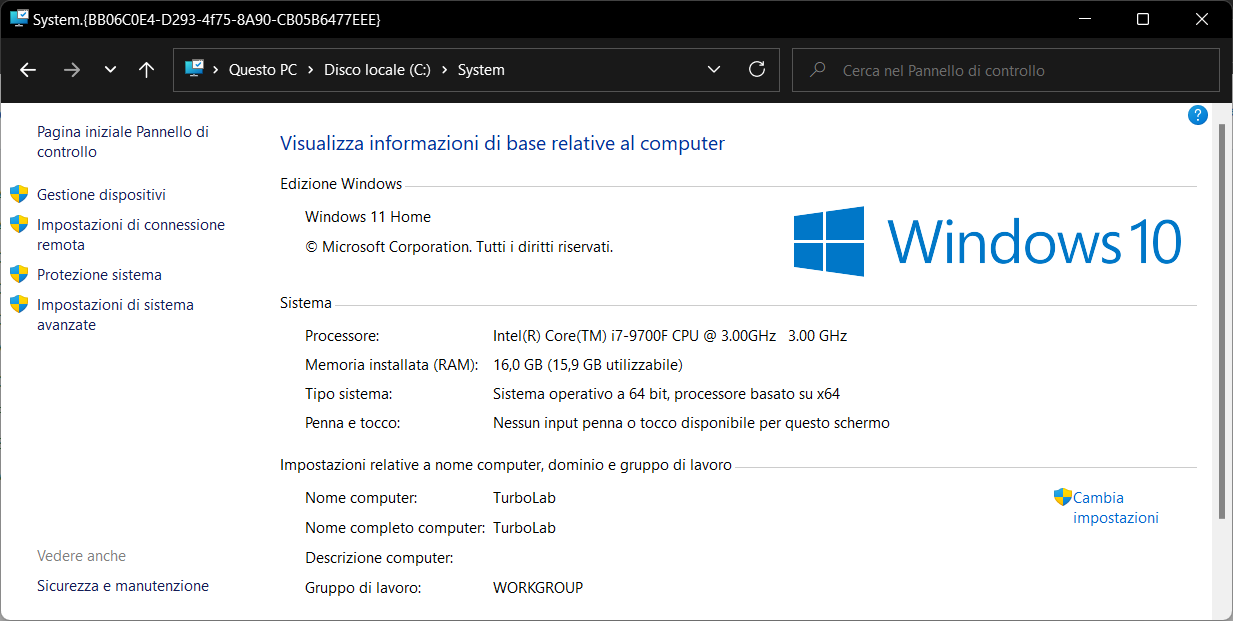
Task: Click the Sistema operativo a 64 bit text
Action: [x=666, y=394]
